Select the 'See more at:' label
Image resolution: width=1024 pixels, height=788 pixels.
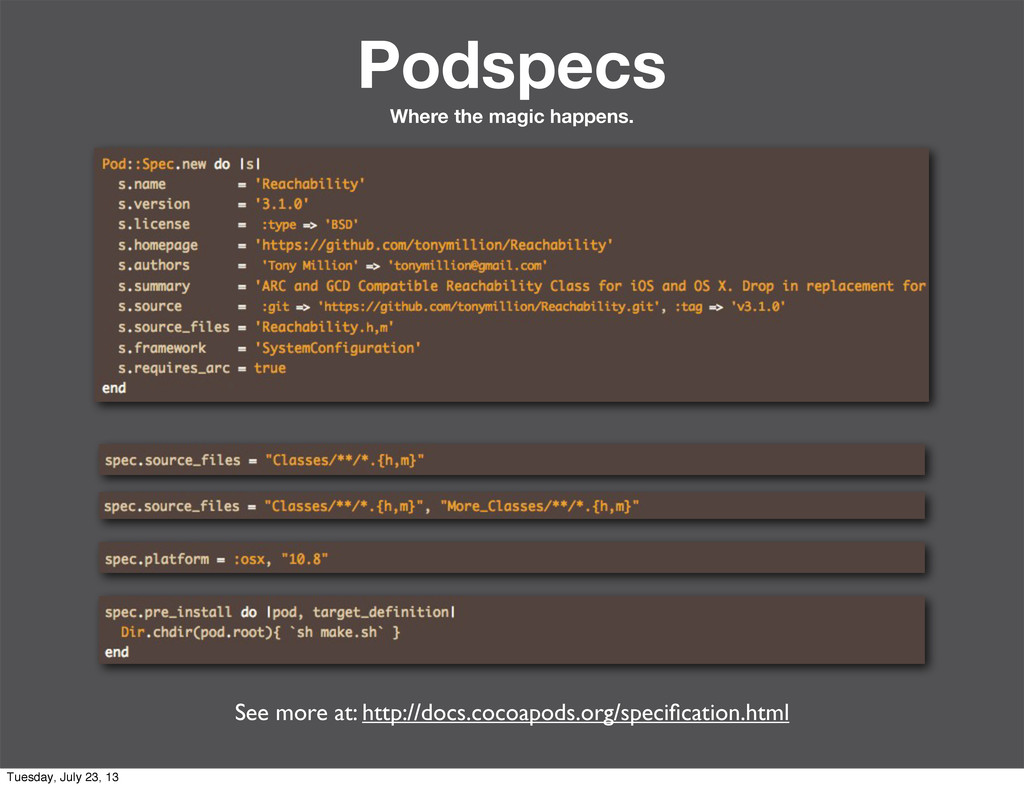coord(296,713)
